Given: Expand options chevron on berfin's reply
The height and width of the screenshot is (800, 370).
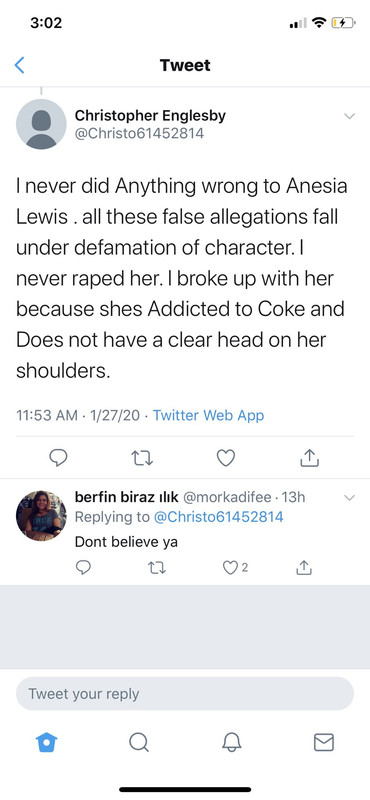Looking at the screenshot, I should pos(349,497).
